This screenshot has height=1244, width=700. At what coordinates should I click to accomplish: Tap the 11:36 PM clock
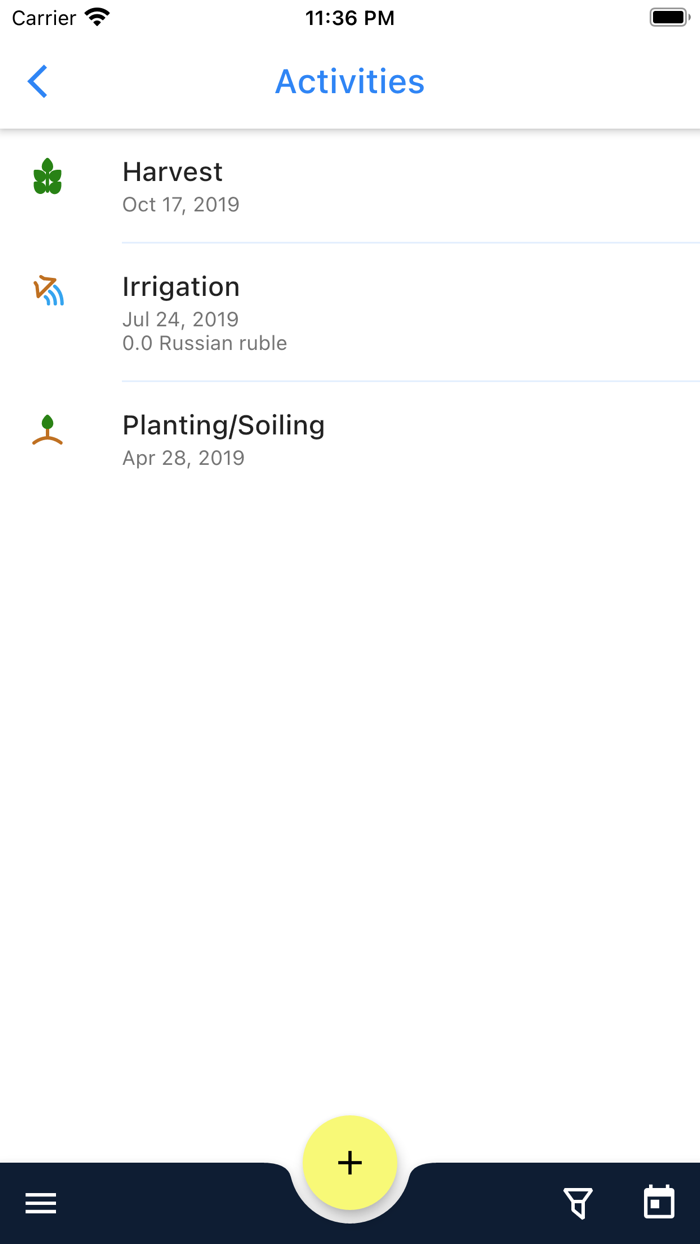pyautogui.click(x=350, y=18)
